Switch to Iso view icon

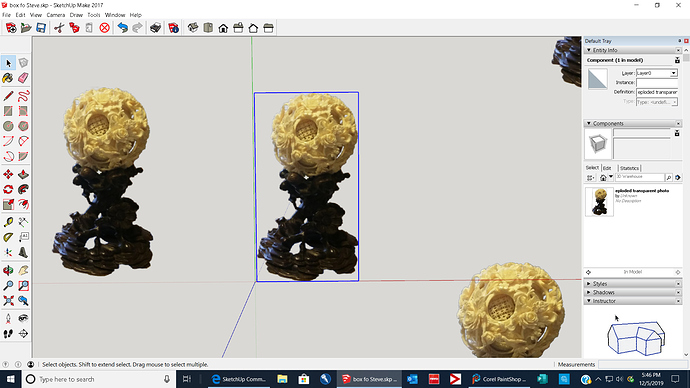coord(193,28)
